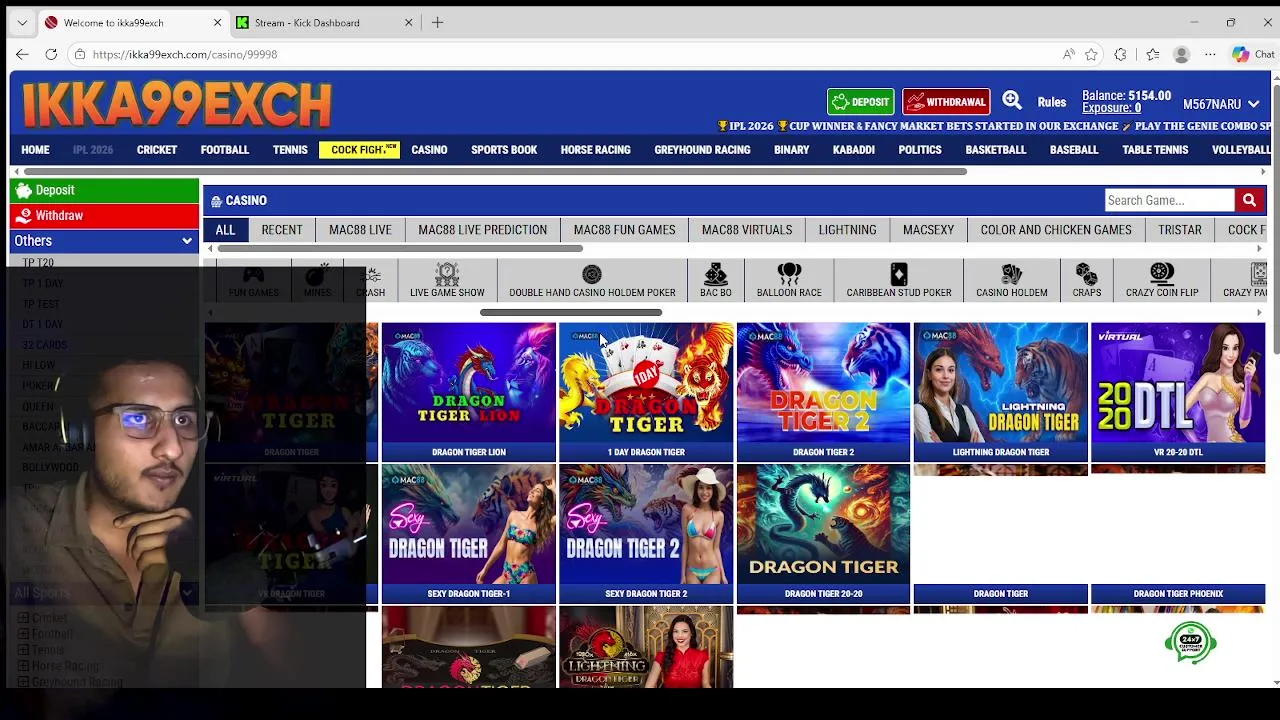
Task: Select the Crazy Coin Flip icon
Action: (x=1162, y=280)
